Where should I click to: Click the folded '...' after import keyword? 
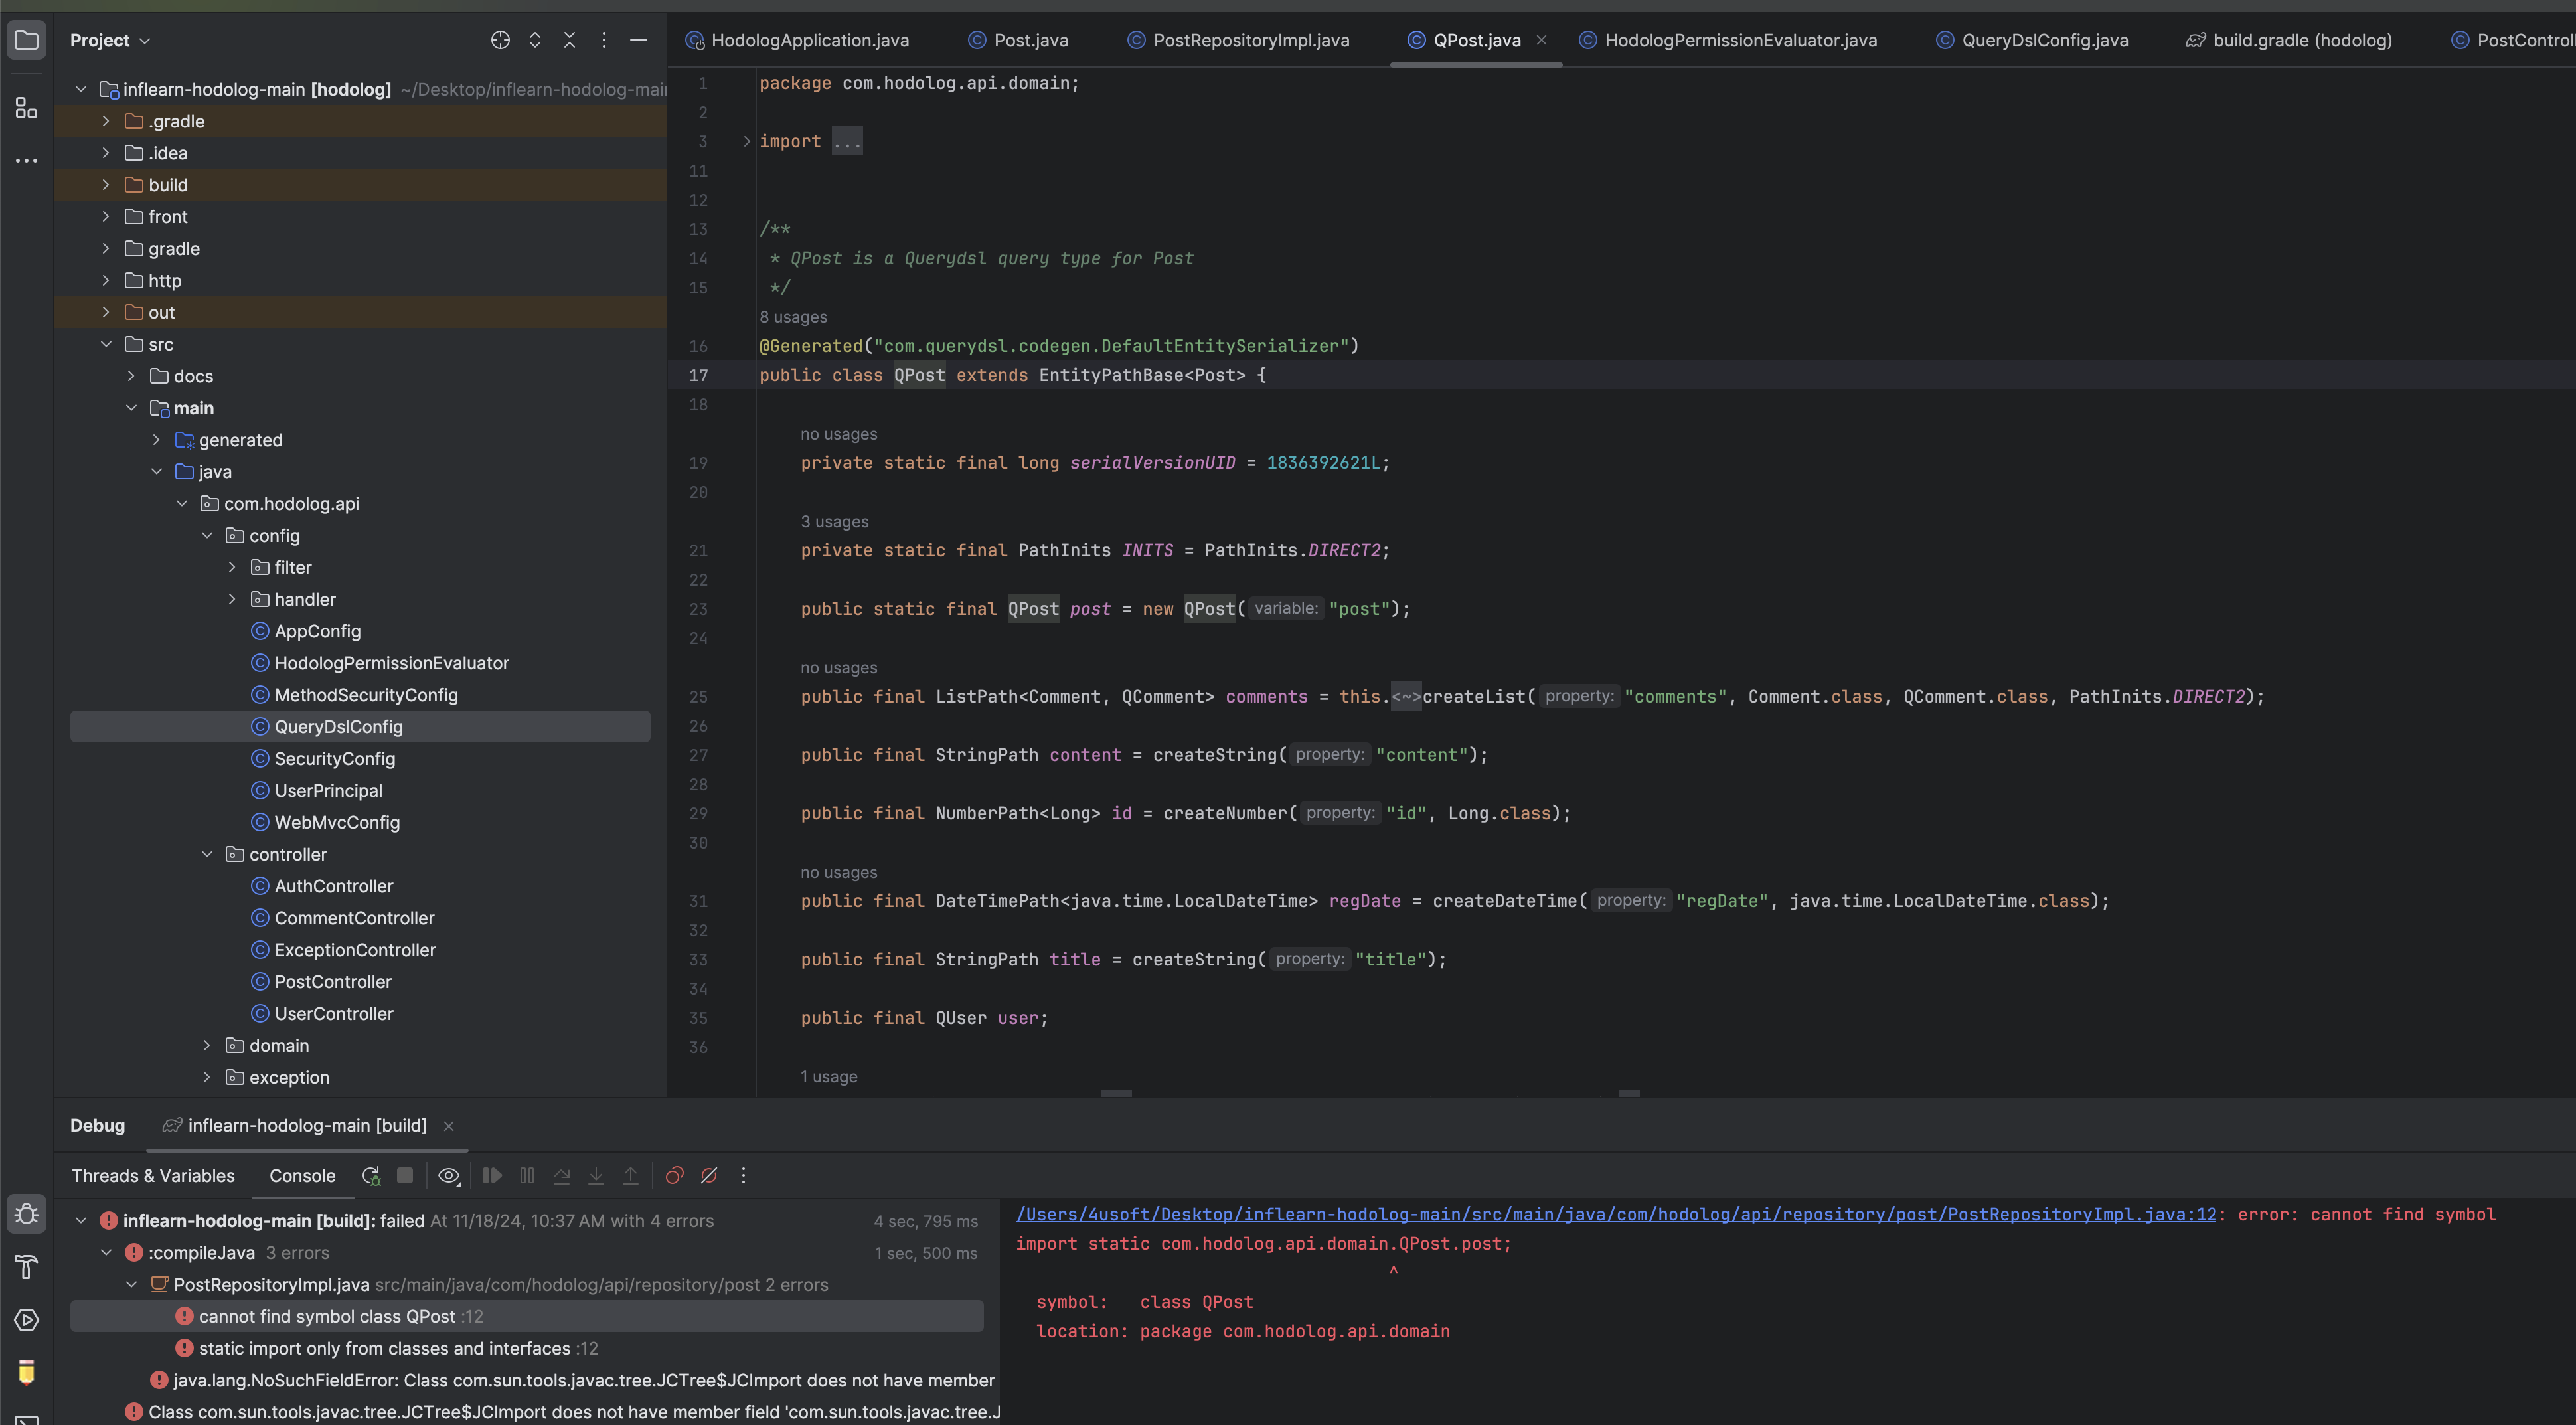847,142
